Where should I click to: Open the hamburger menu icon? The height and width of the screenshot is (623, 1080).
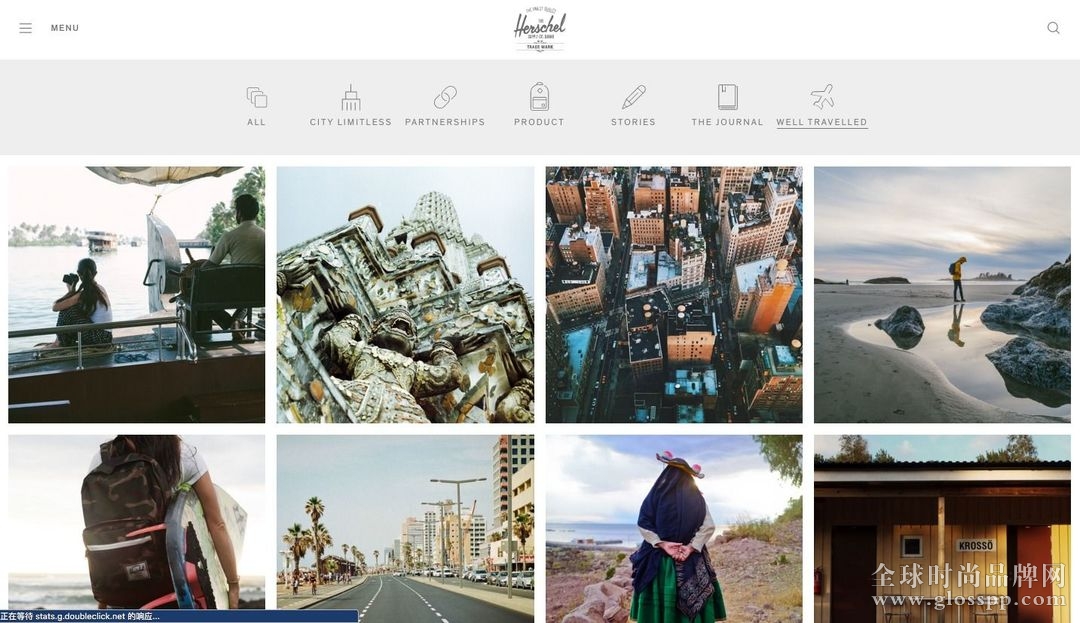pos(25,28)
